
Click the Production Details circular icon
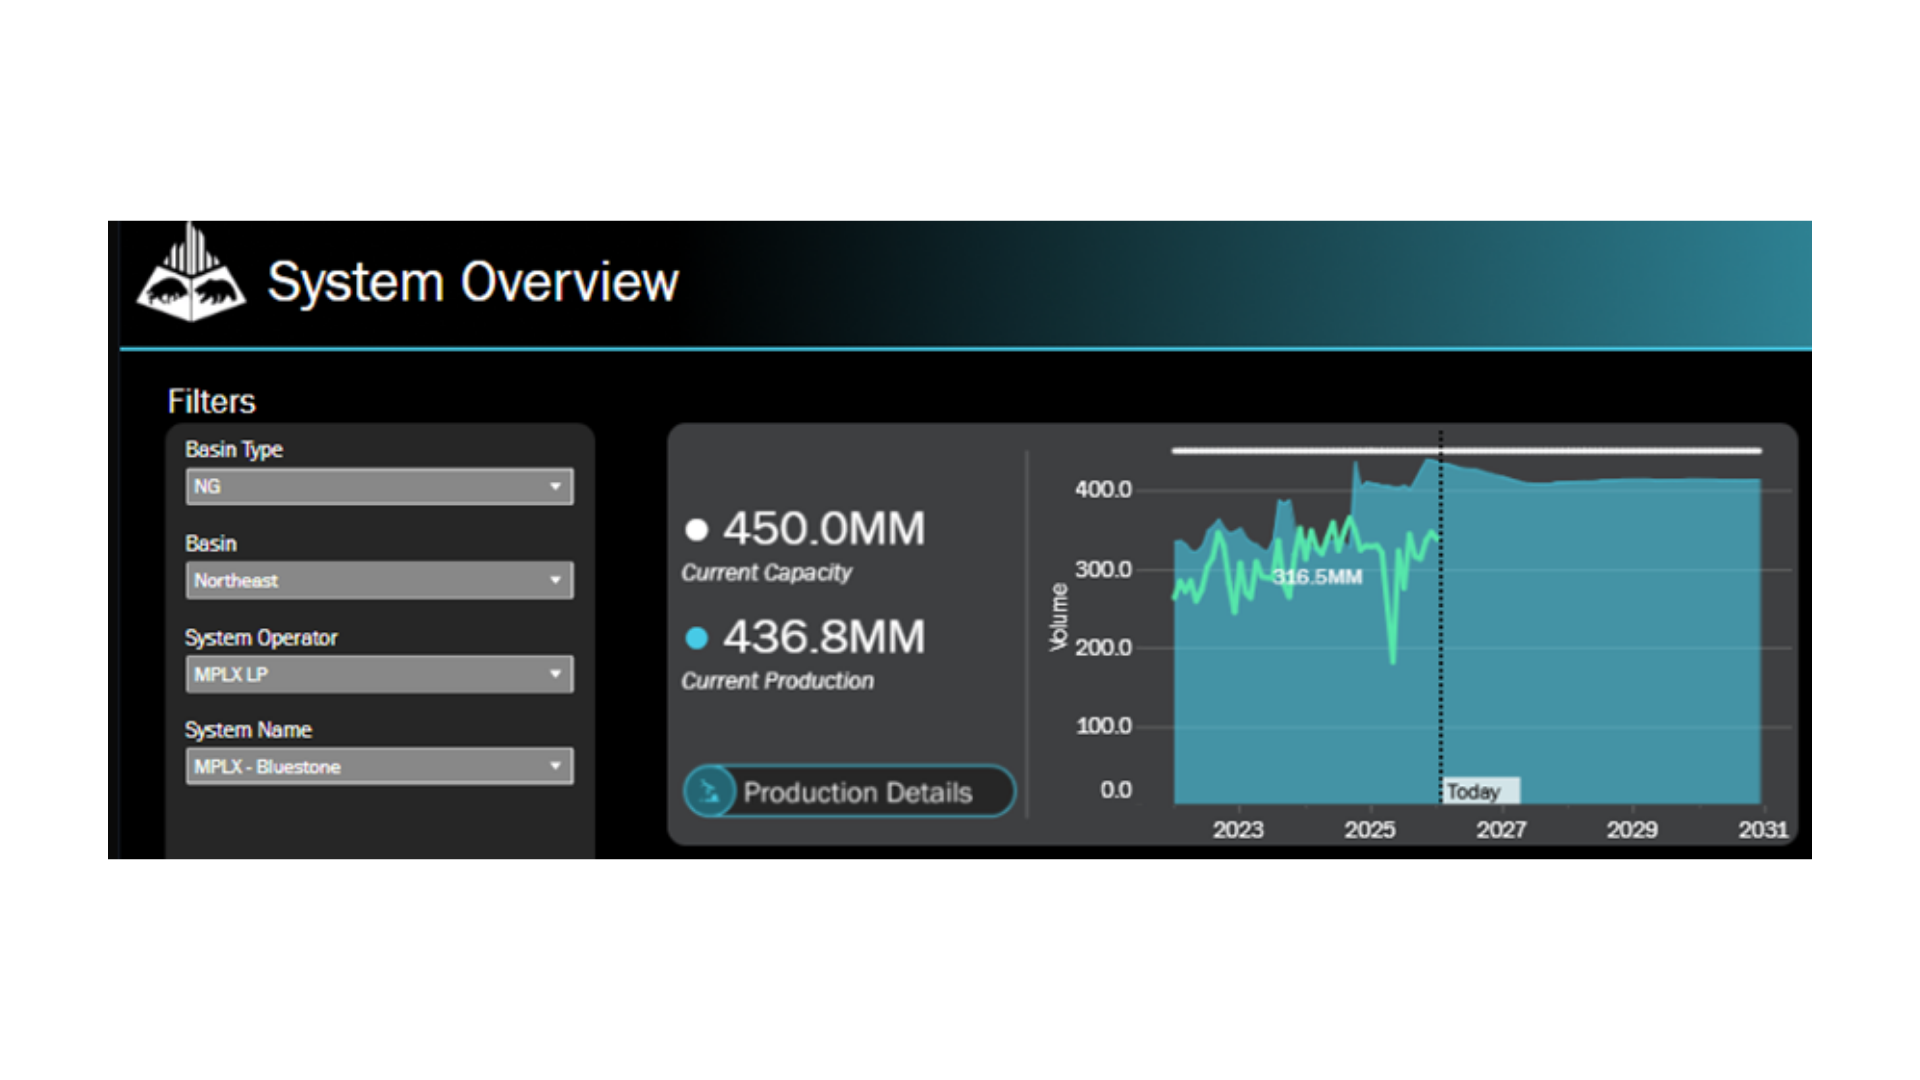coord(710,792)
